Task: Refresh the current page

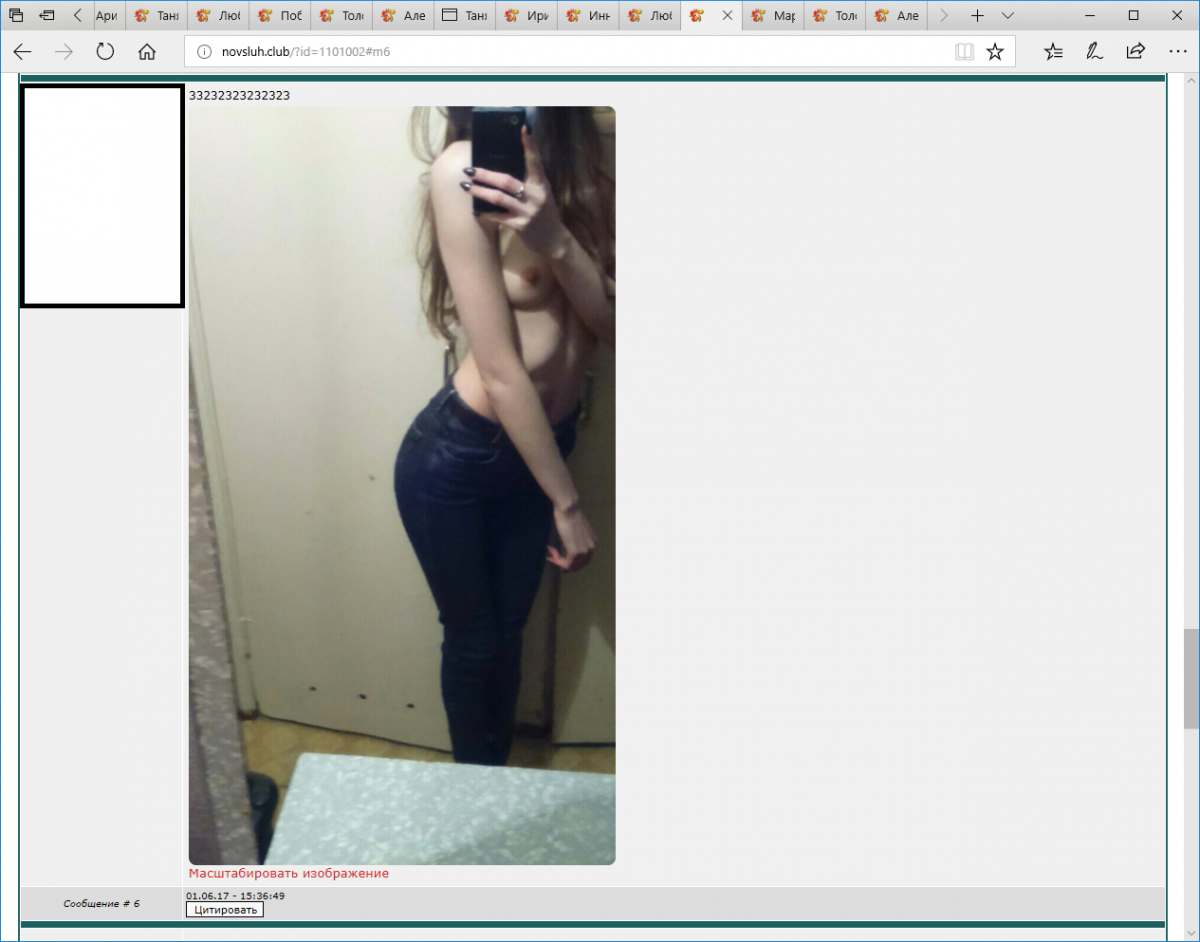Action: click(105, 52)
